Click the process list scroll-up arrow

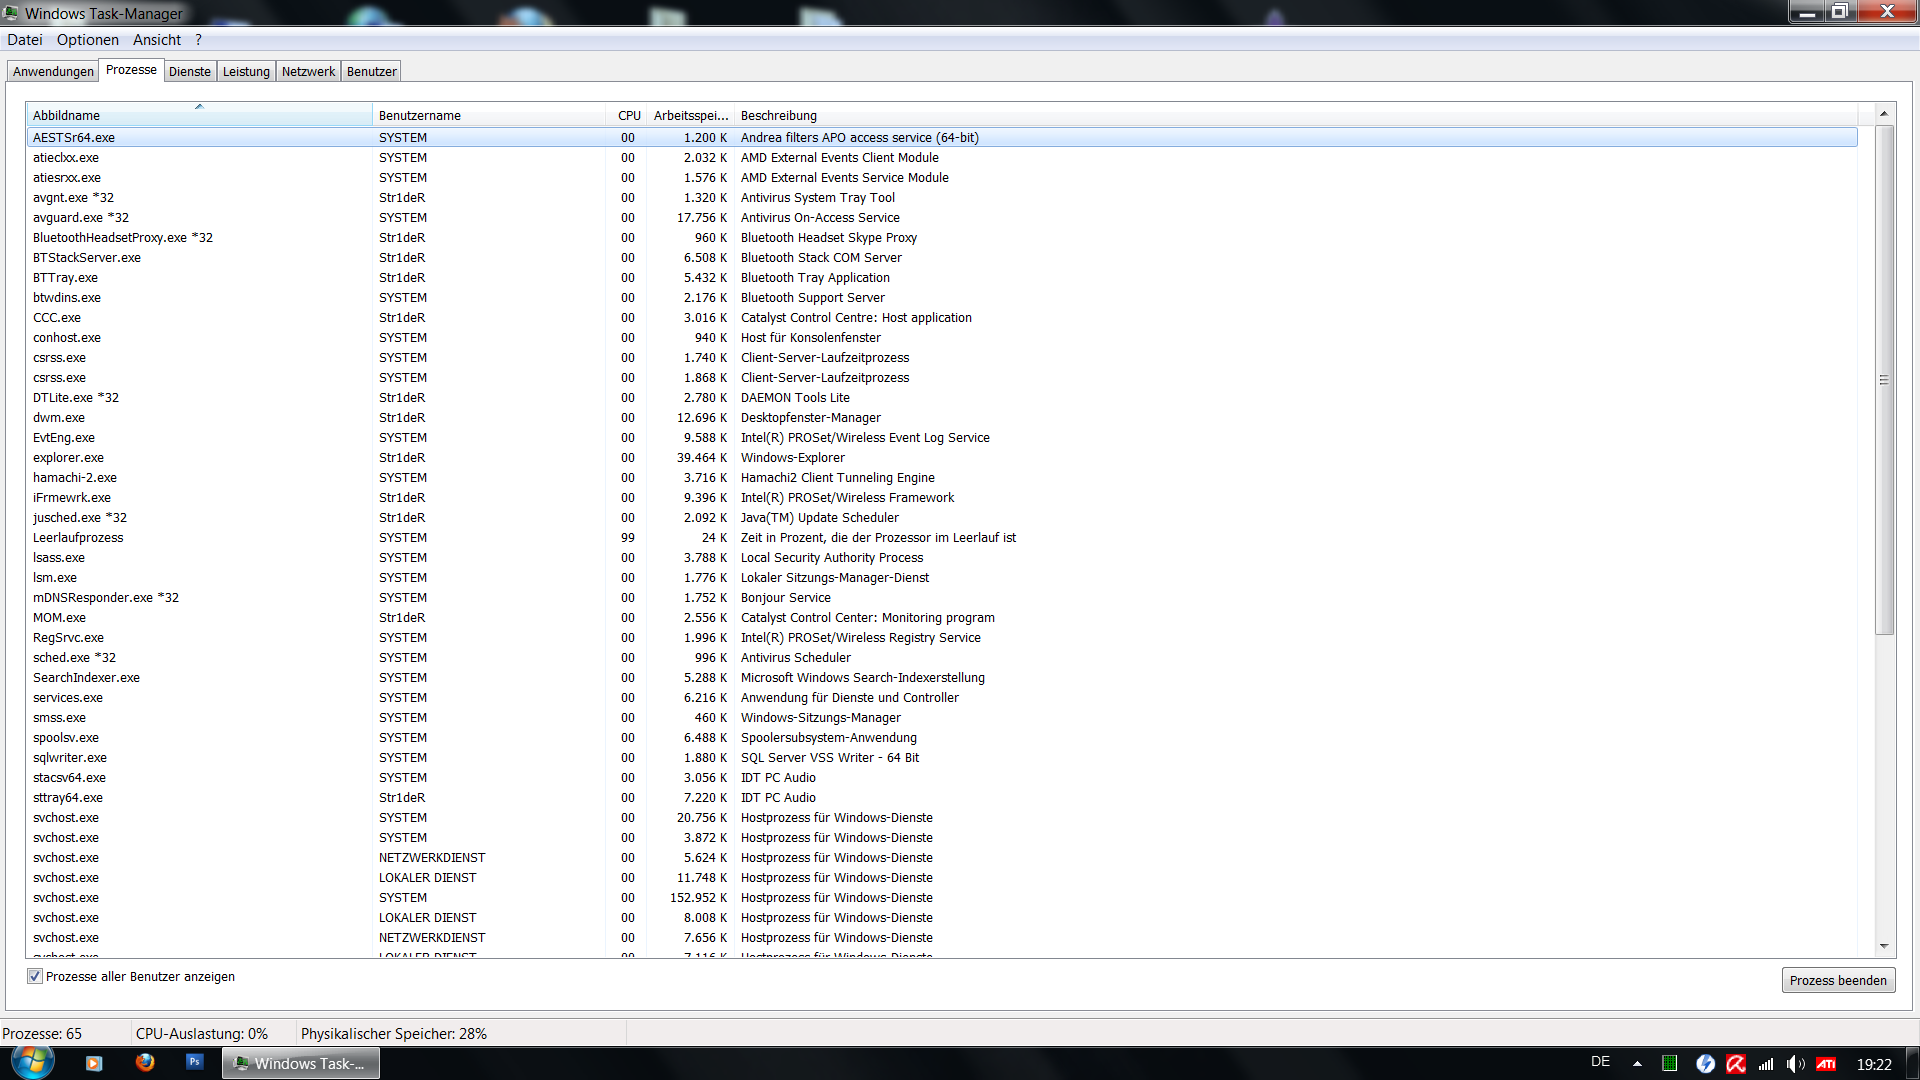tap(1884, 114)
